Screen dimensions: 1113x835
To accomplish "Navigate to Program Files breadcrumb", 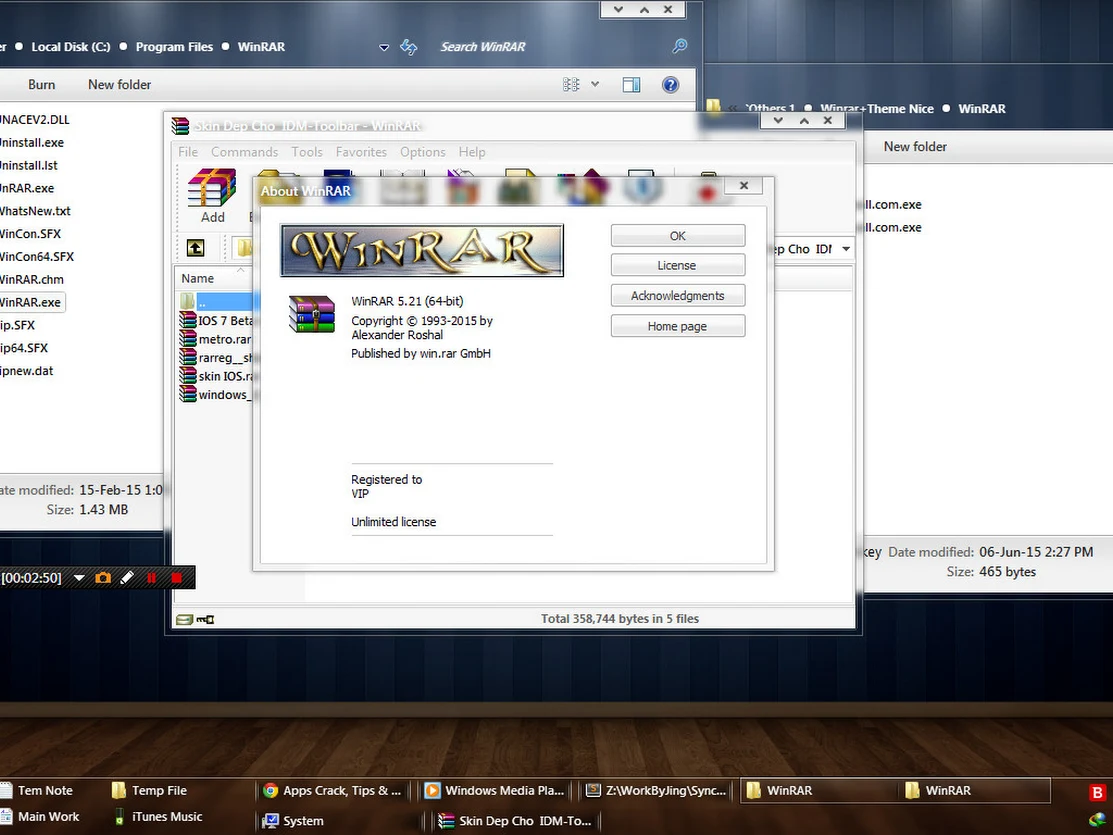I will tap(174, 47).
